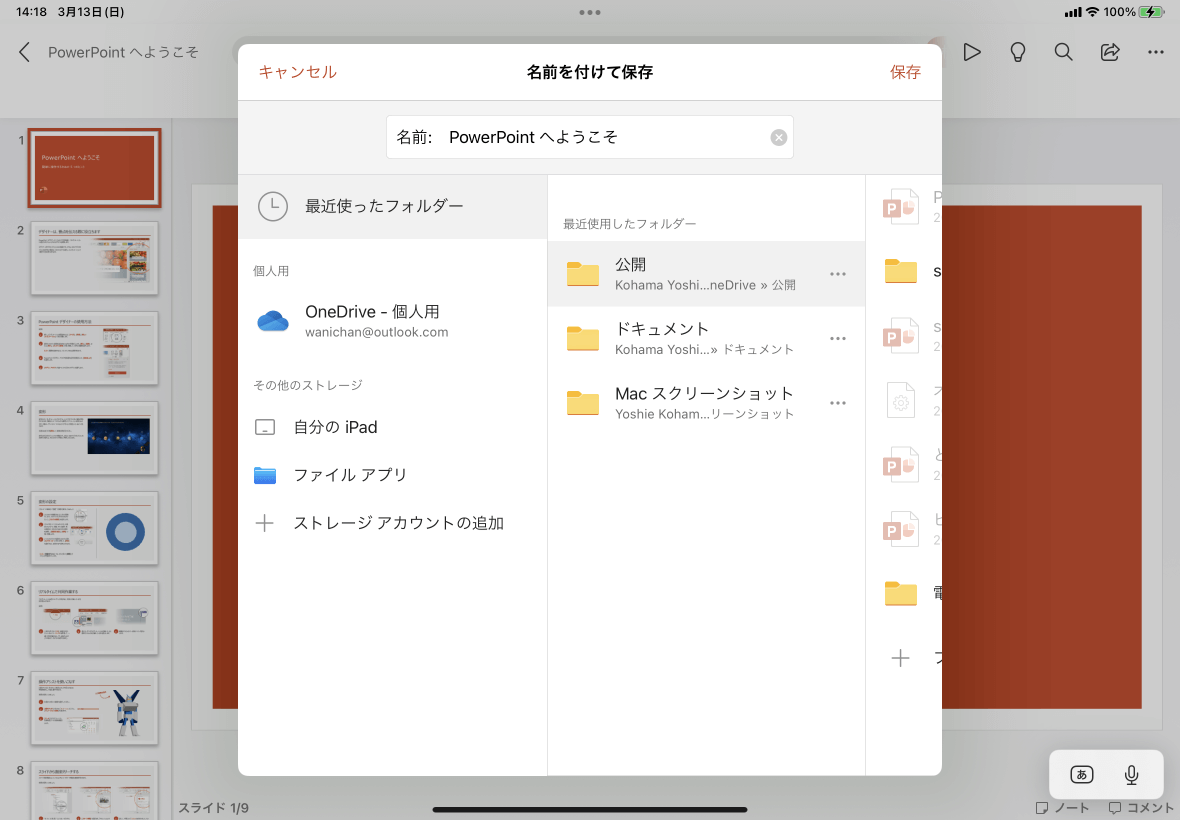Open the share icon in toolbar
Image resolution: width=1180 pixels, height=820 pixels.
coord(1110,52)
